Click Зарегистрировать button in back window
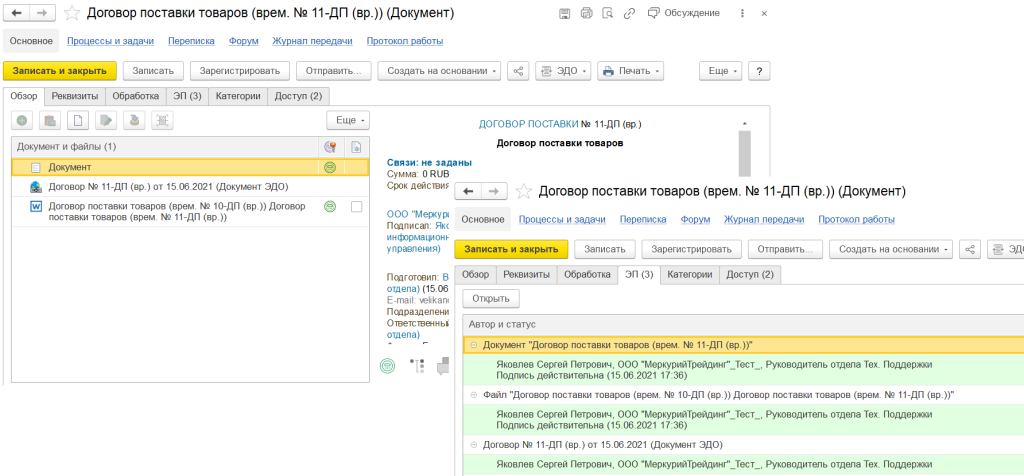The image size is (1024, 476). 240,71
